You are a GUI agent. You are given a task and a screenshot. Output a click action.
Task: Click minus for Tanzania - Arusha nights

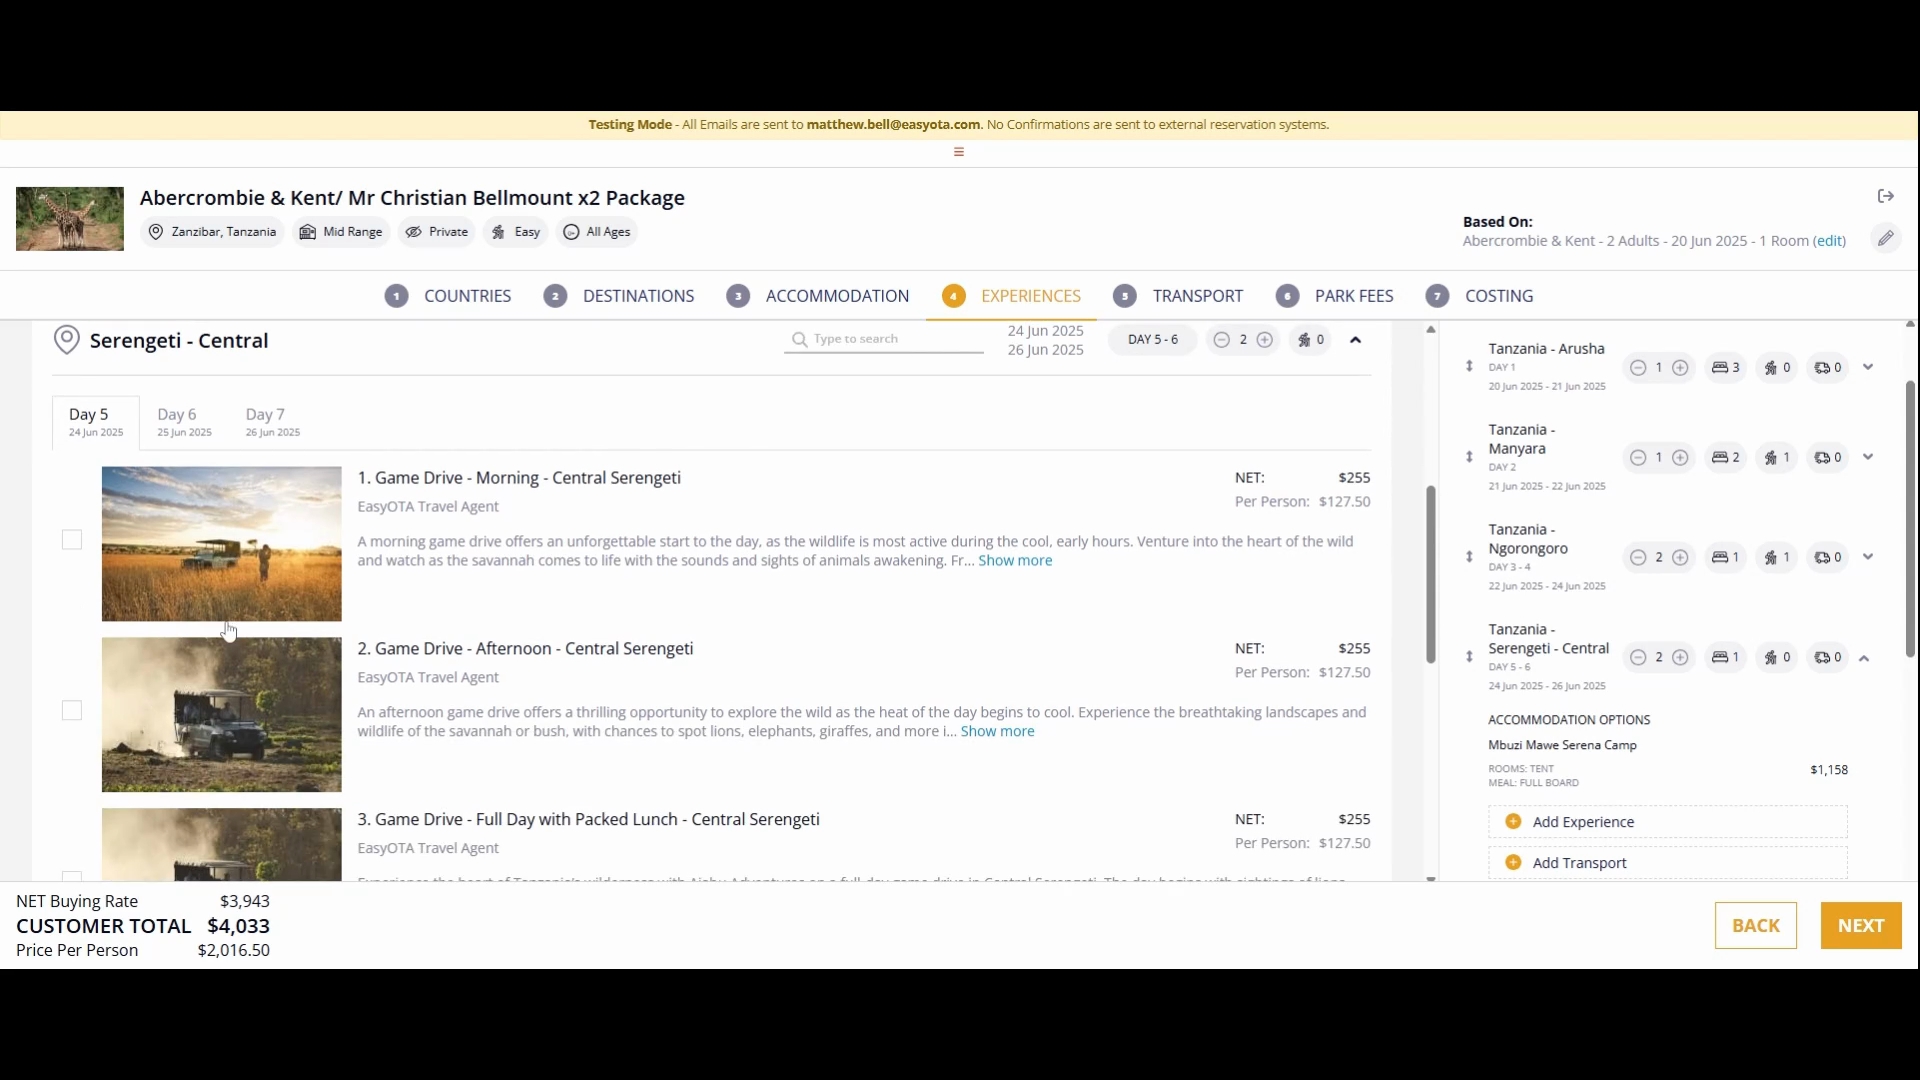(1638, 368)
